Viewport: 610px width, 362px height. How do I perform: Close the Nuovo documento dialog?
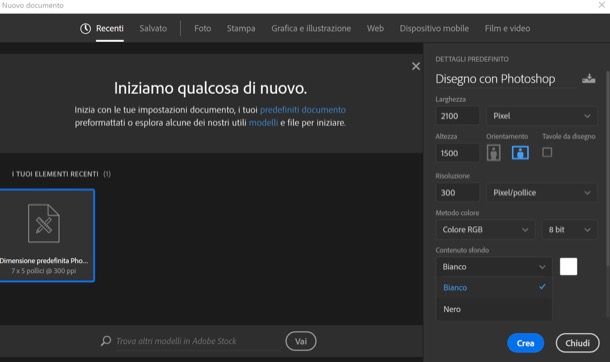601,5
